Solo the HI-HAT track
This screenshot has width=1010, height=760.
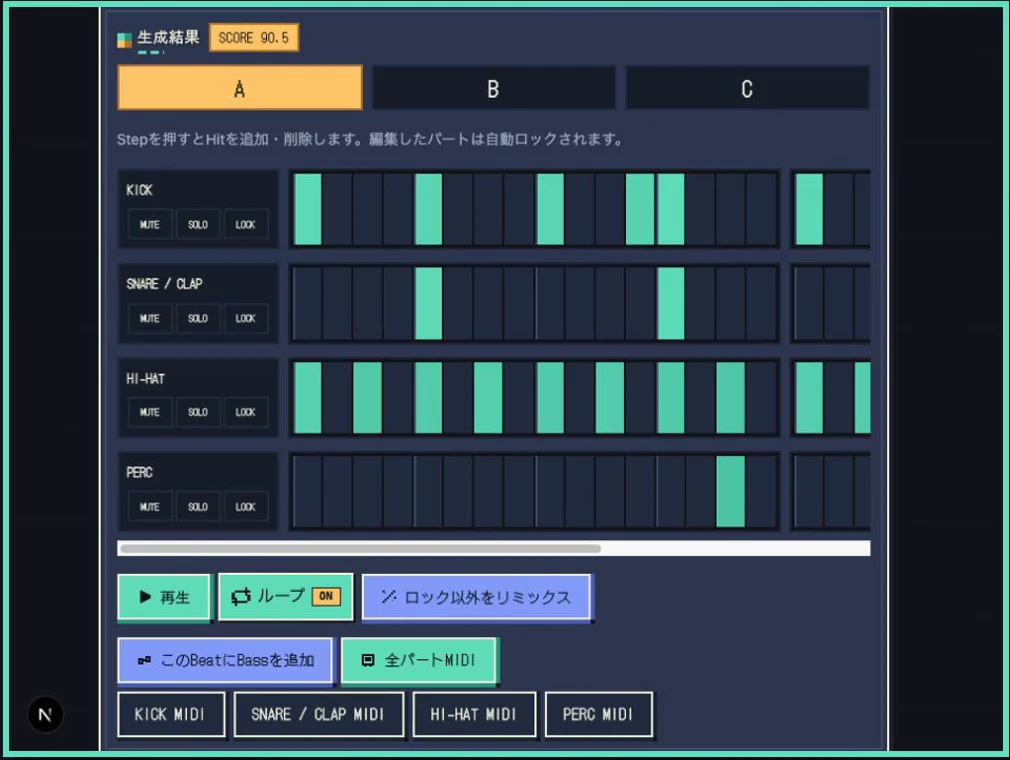[198, 412]
